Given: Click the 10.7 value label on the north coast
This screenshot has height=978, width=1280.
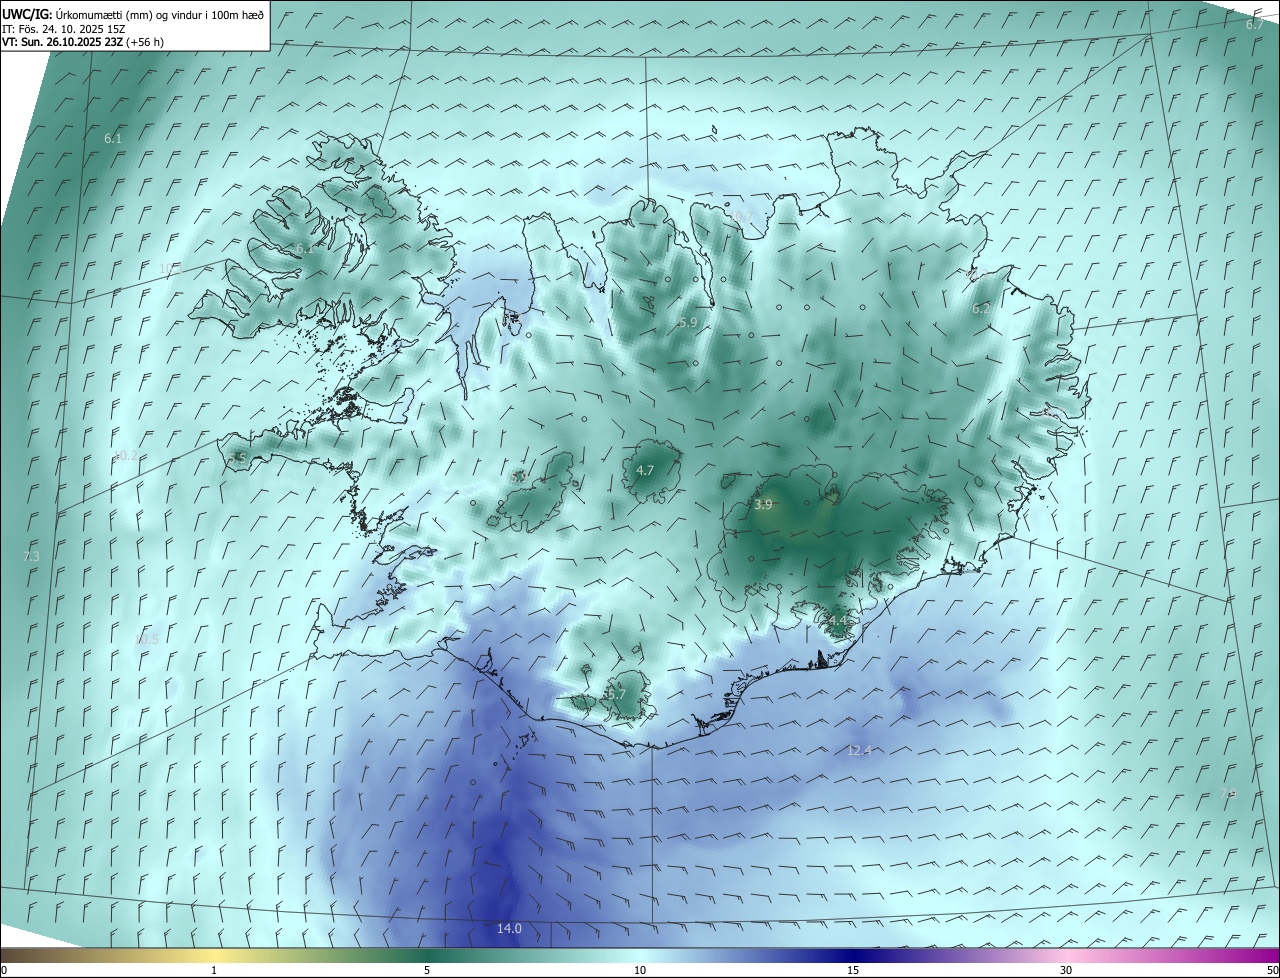Looking at the screenshot, I should (741, 216).
